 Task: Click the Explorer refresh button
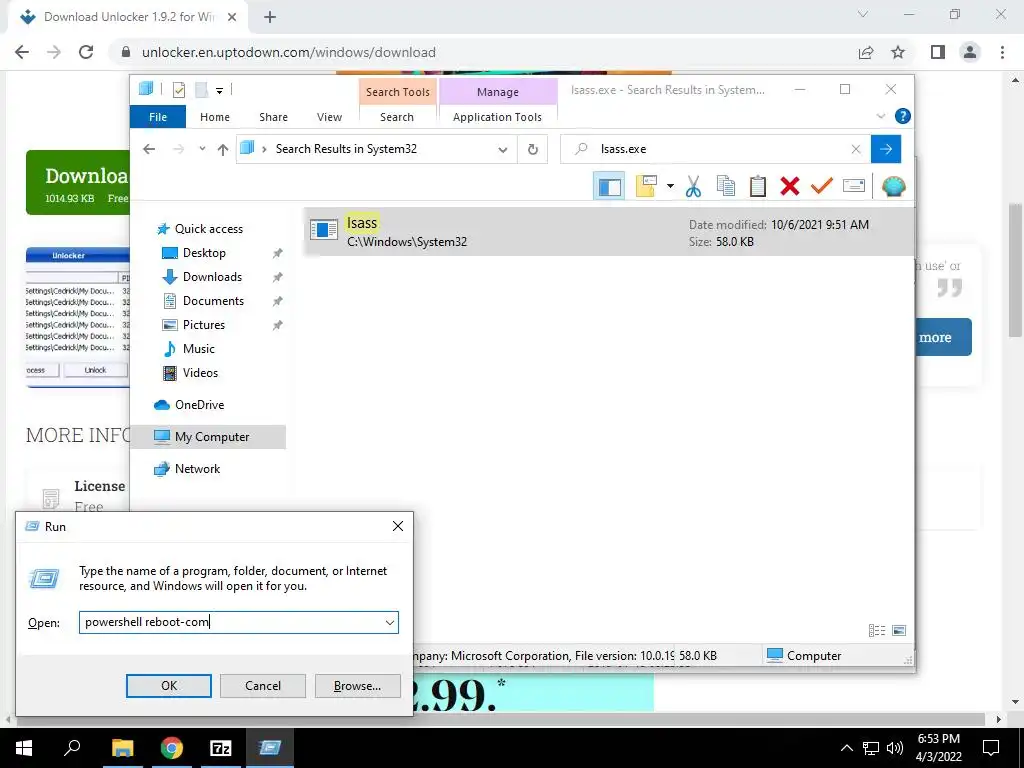click(533, 150)
